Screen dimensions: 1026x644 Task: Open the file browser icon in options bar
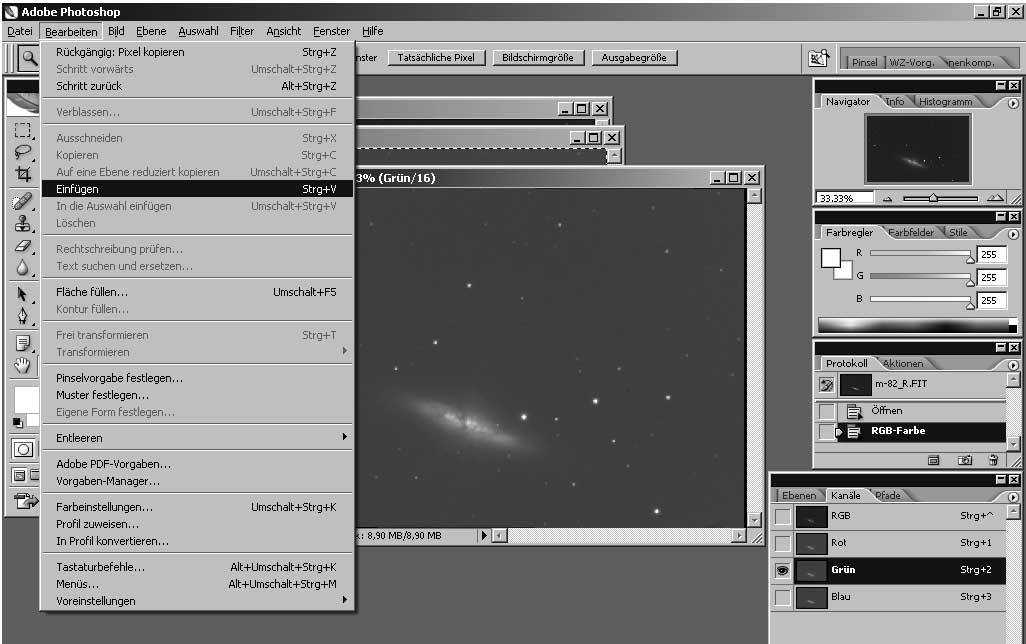819,58
